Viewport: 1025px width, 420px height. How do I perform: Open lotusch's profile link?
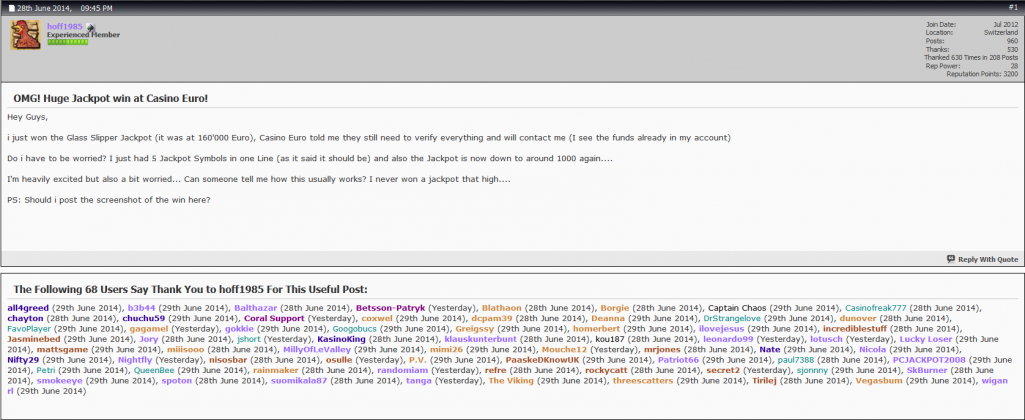[x=826, y=339]
